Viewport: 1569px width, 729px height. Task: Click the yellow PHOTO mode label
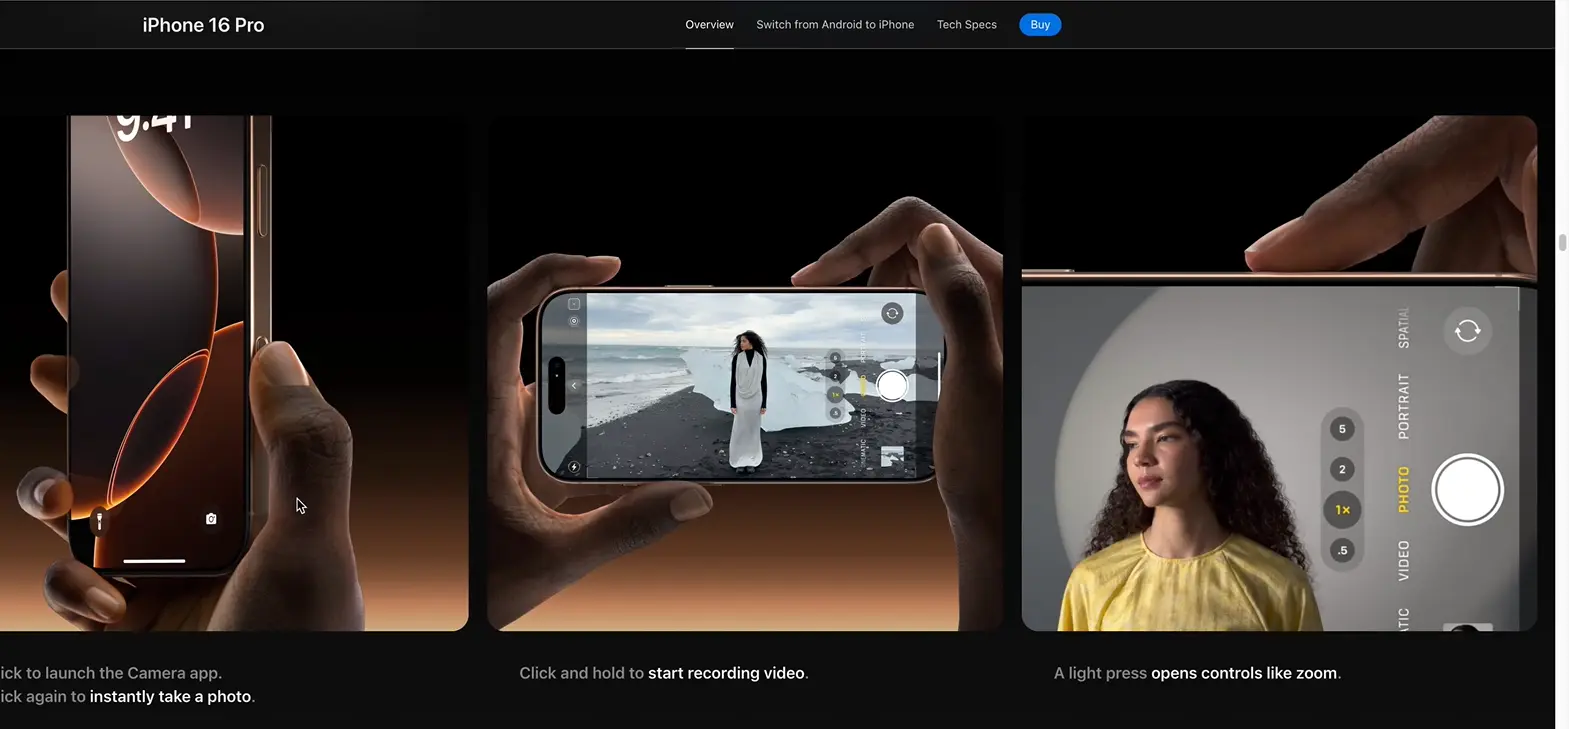point(1403,490)
